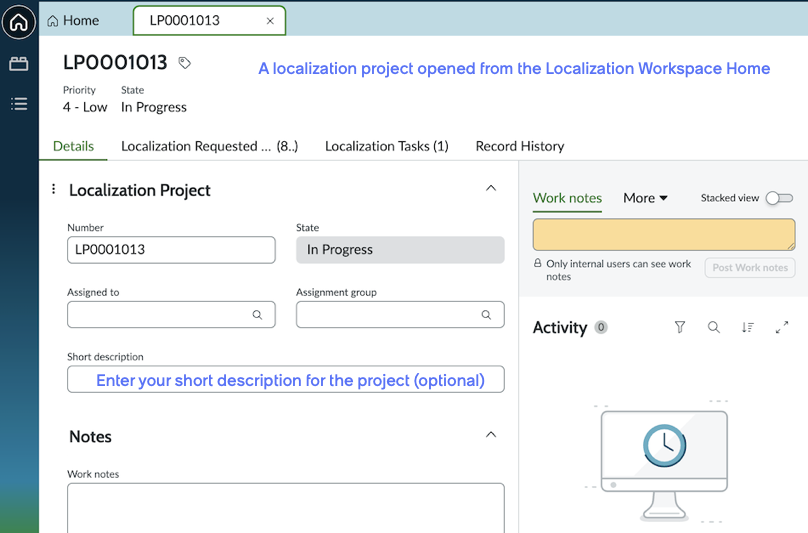Search the Activity stream

714,327
